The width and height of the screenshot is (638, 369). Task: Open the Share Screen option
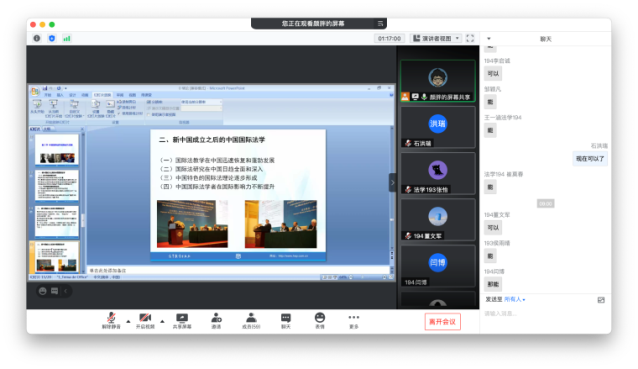tap(182, 321)
